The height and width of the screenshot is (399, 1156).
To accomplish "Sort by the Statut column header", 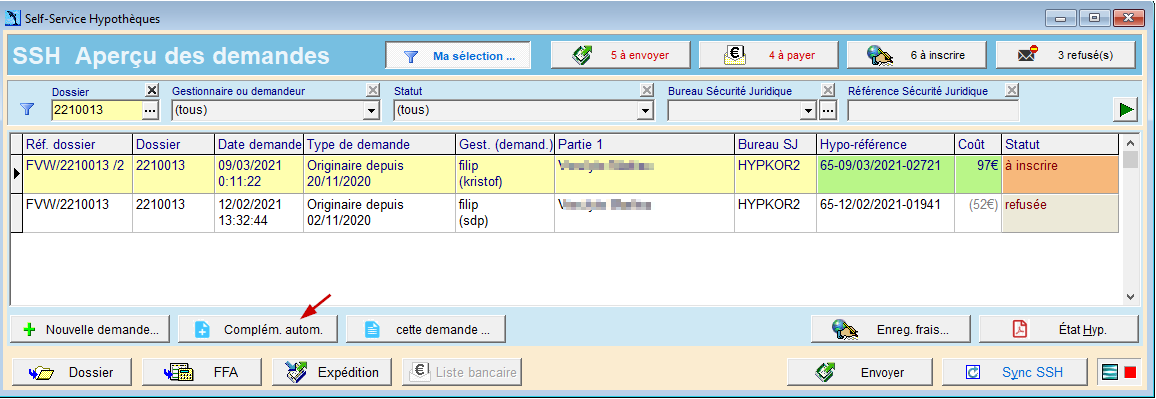I will (x=1059, y=145).
